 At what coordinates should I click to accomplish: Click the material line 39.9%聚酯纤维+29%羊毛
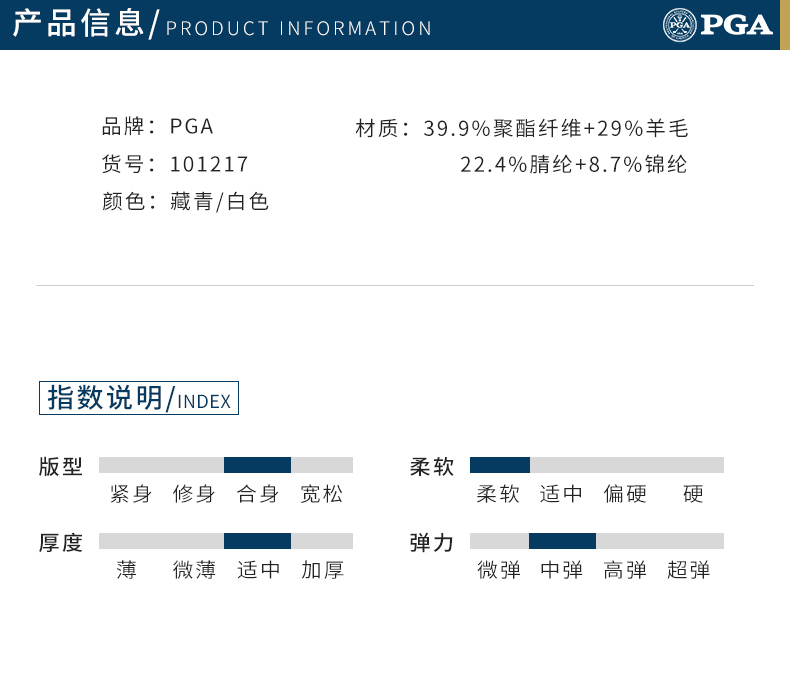pos(556,128)
